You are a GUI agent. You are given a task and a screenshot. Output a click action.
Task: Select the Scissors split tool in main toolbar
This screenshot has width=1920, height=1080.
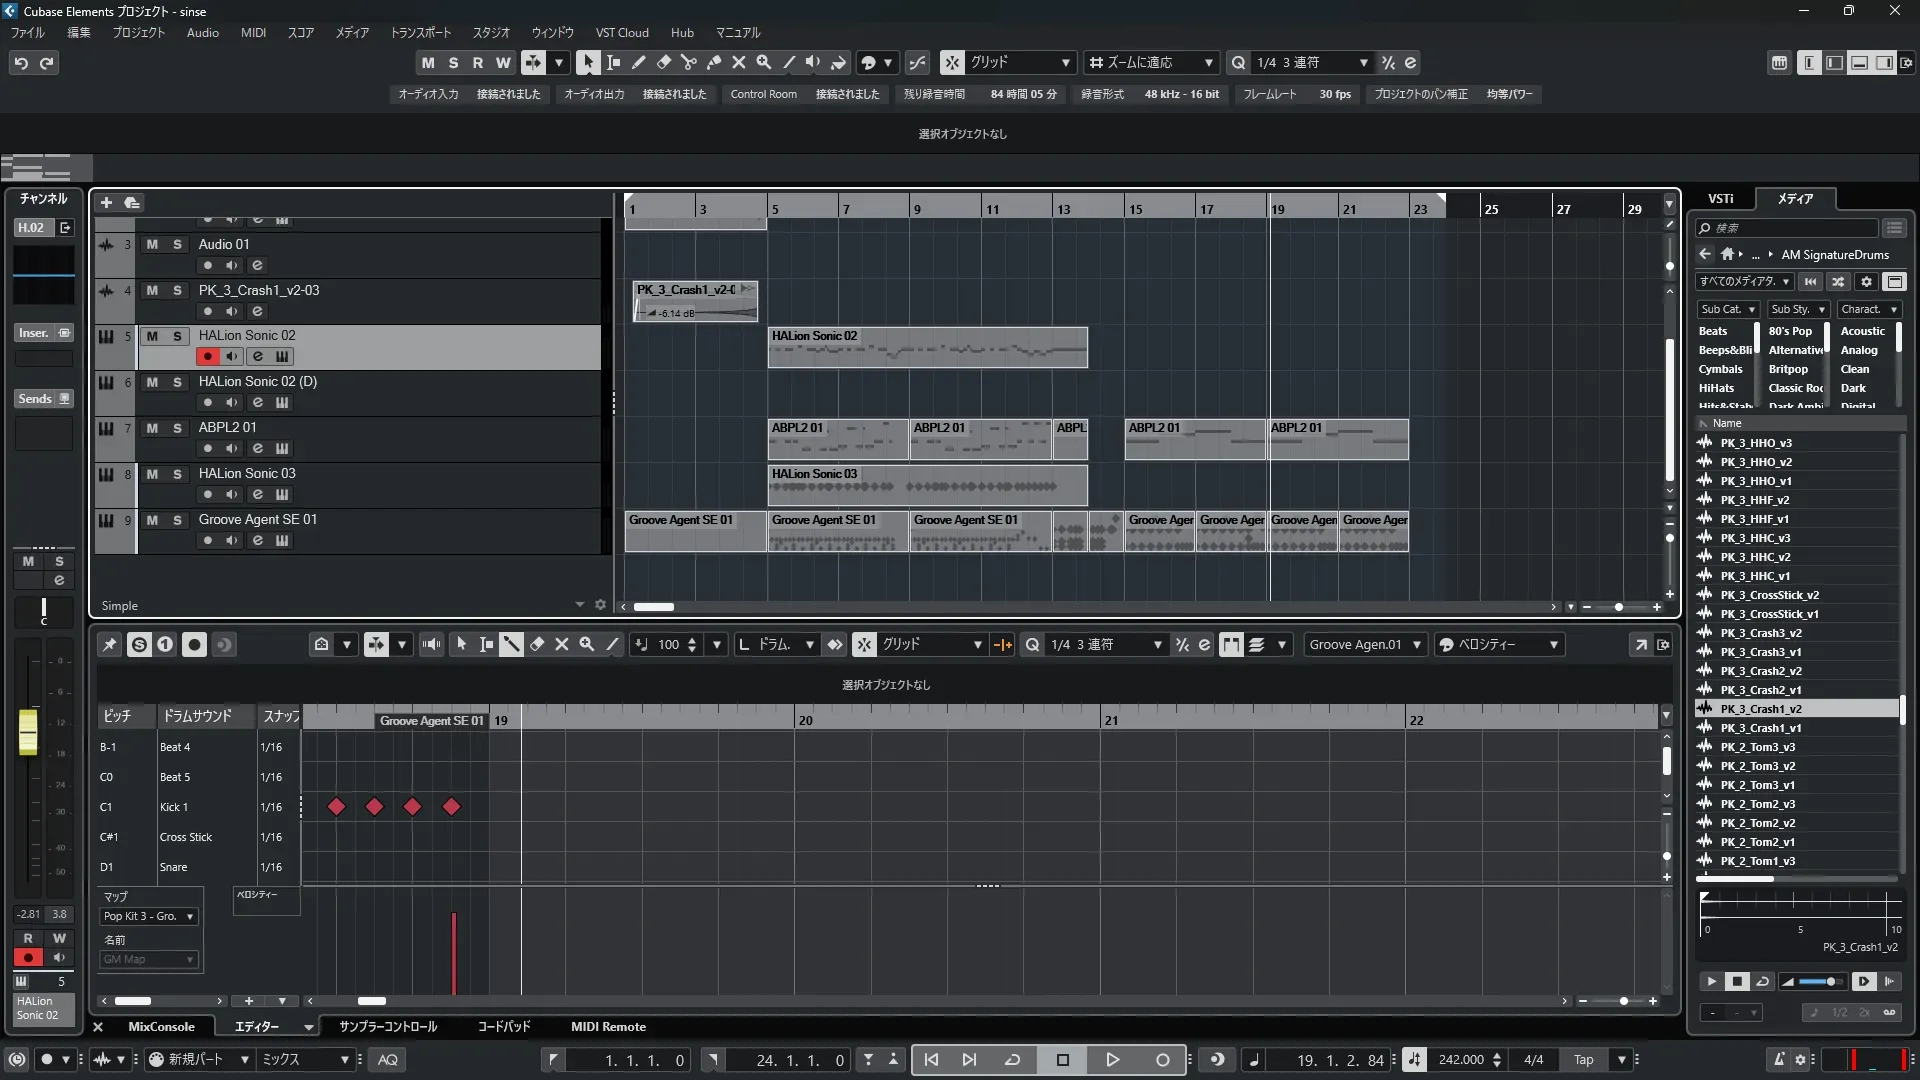tap(688, 62)
